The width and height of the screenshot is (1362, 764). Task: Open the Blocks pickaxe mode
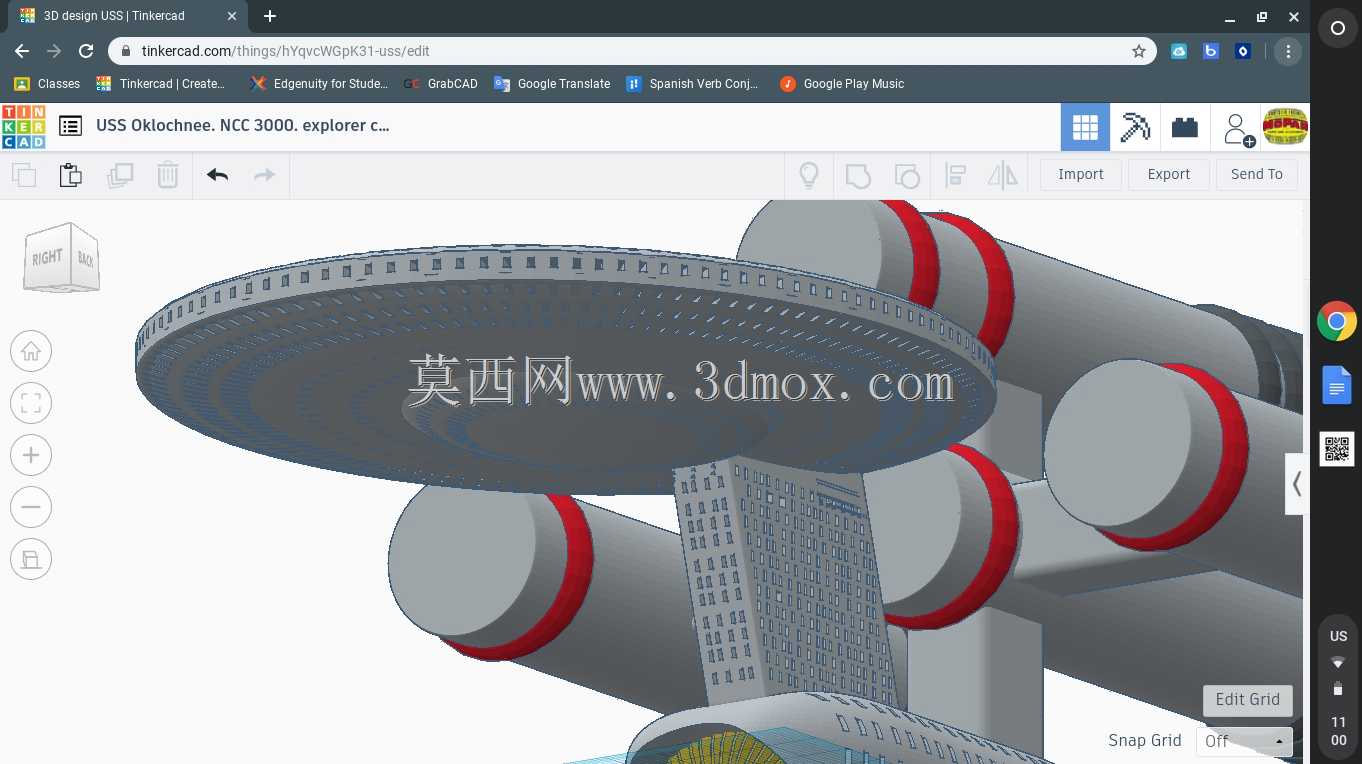click(1135, 127)
